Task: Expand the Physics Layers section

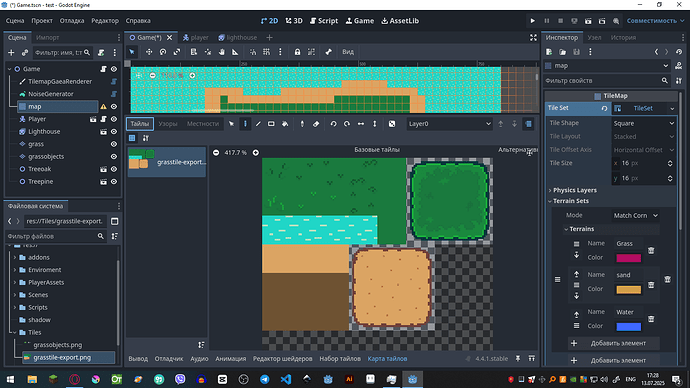Action: (x=575, y=190)
